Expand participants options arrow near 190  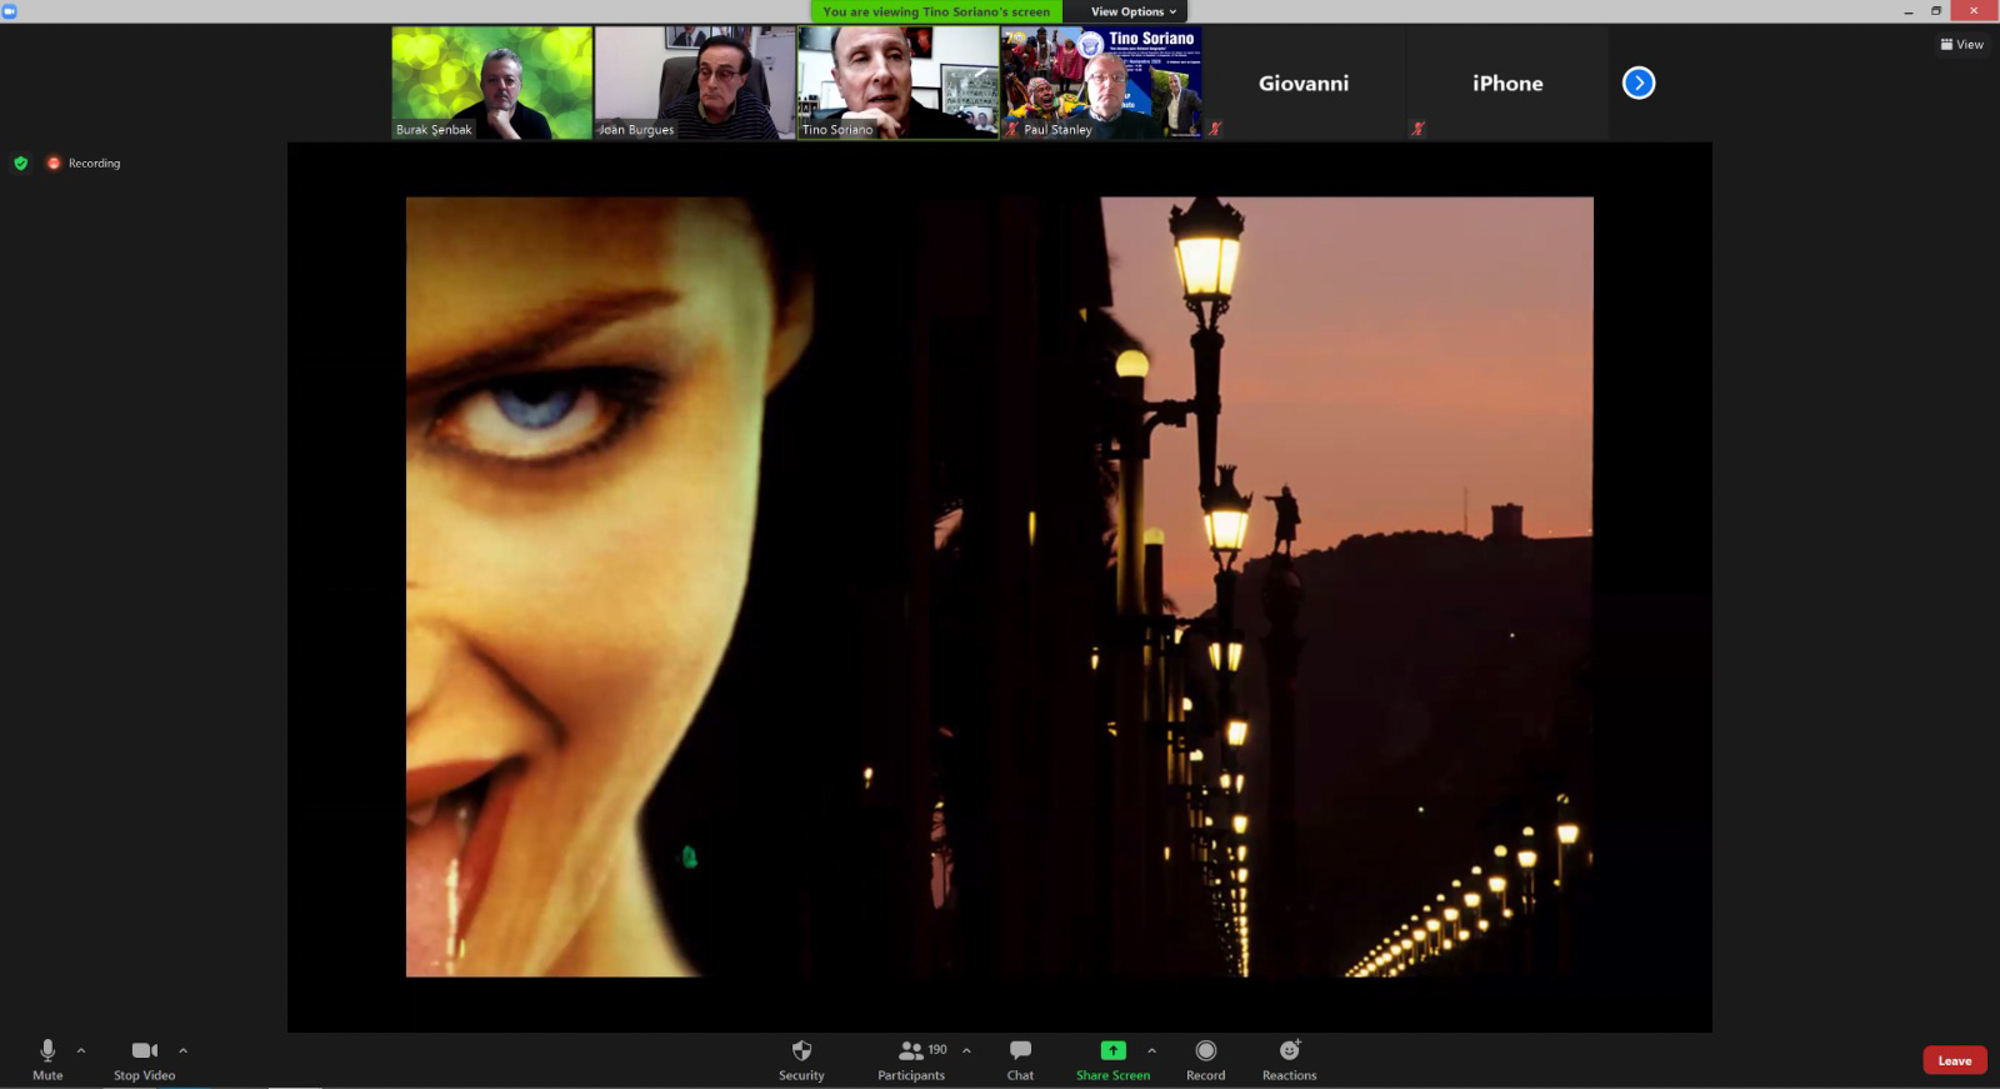[966, 1051]
